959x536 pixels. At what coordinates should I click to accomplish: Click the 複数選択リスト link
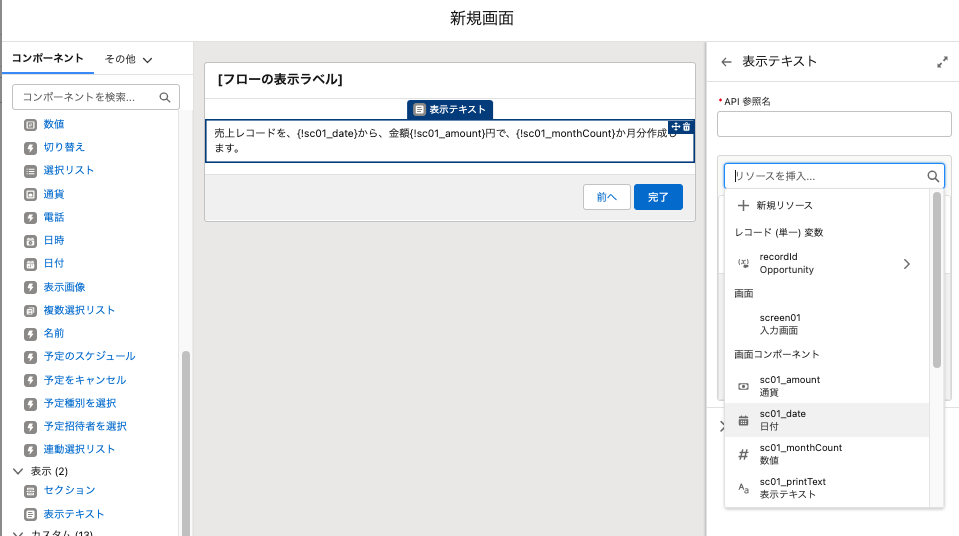click(79, 310)
